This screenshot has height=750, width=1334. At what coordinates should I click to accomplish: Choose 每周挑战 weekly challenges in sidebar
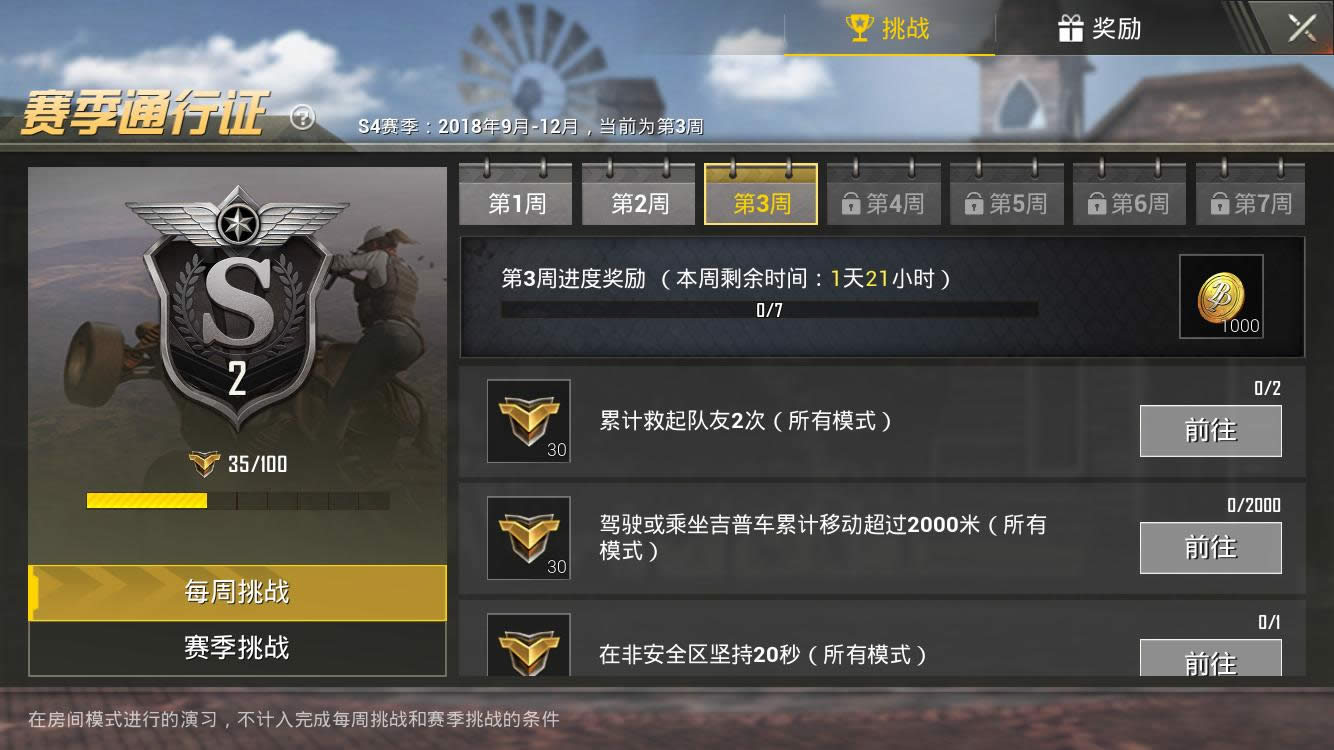(237, 592)
